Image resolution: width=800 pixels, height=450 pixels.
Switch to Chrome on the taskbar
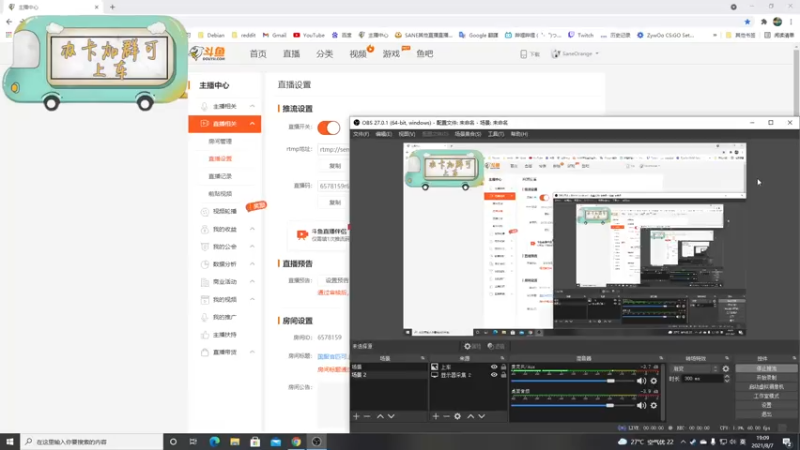pos(296,441)
